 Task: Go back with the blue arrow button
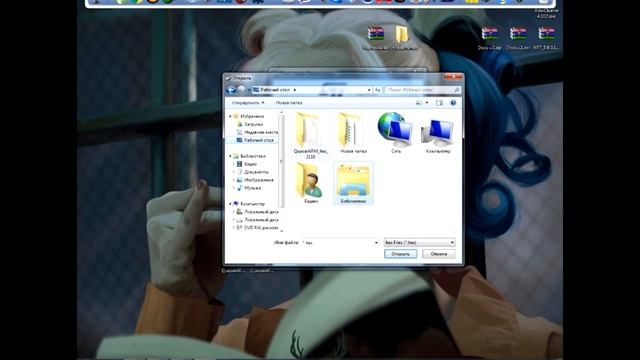pos(231,90)
